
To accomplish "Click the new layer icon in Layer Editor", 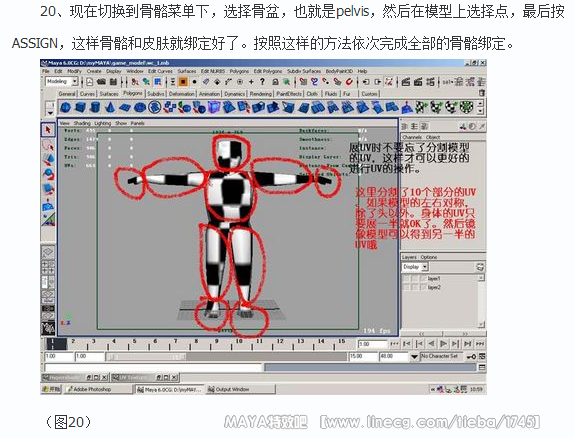I will pos(480,267).
